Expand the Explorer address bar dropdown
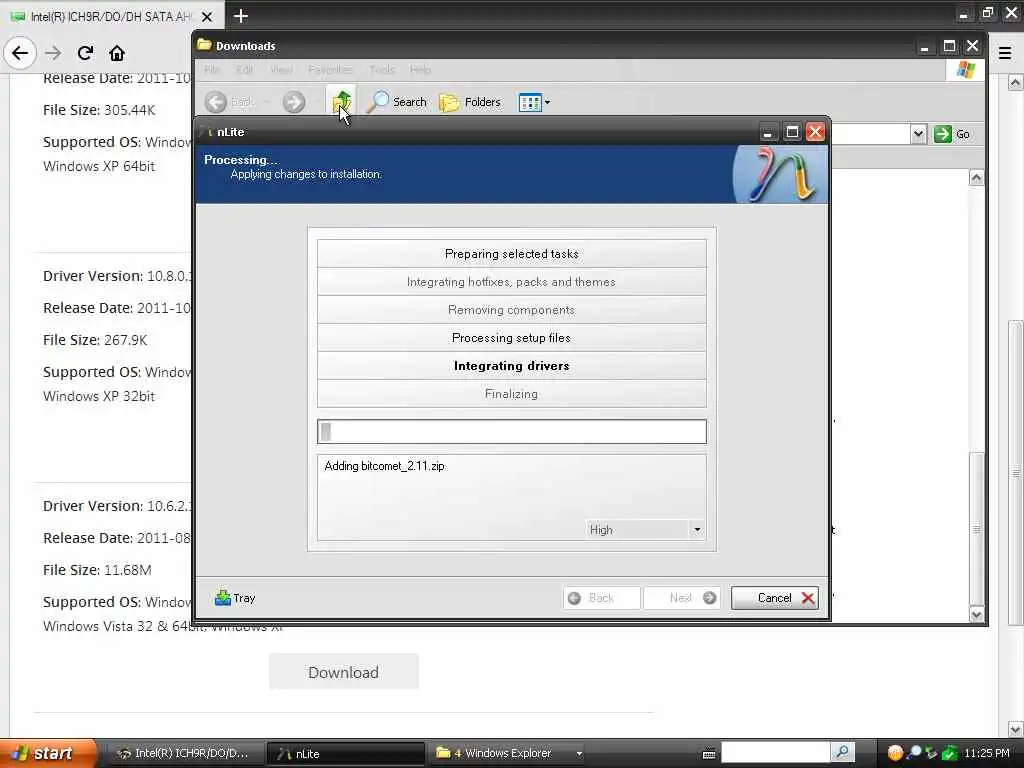The image size is (1024, 768). coord(918,134)
